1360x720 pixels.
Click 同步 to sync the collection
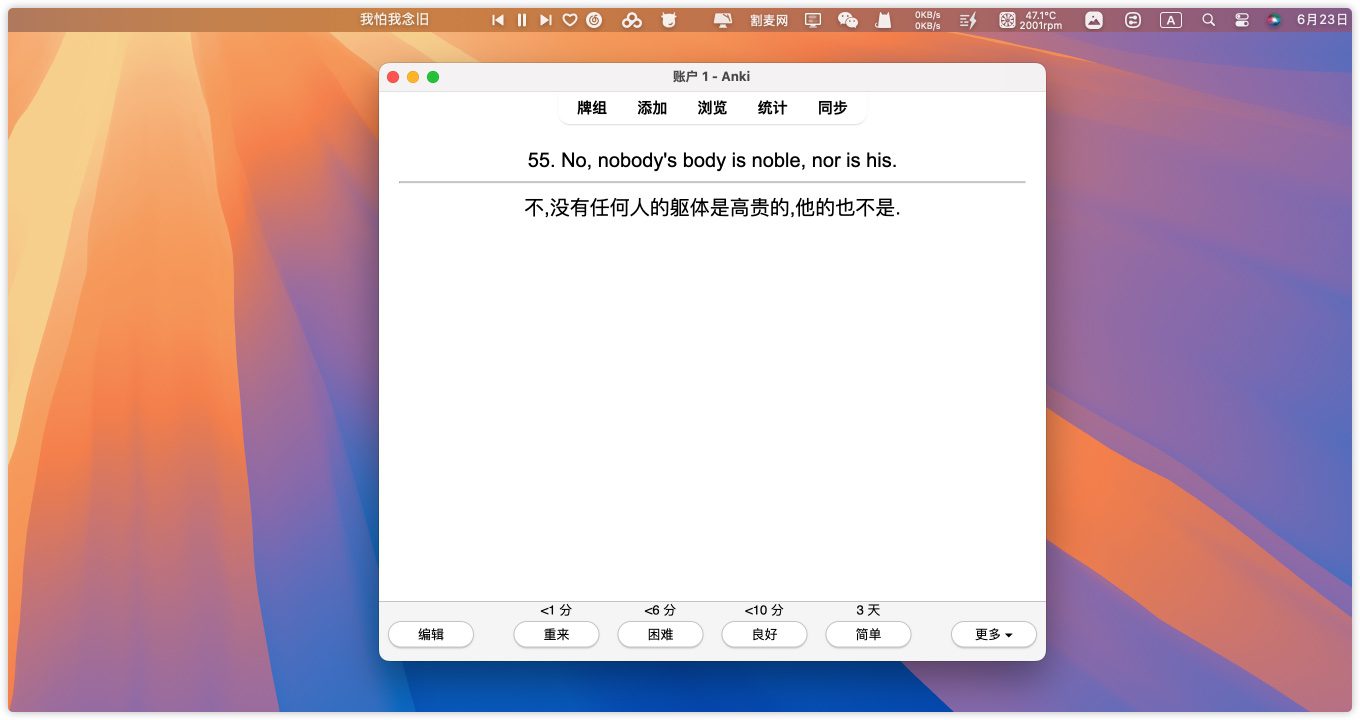tap(832, 108)
